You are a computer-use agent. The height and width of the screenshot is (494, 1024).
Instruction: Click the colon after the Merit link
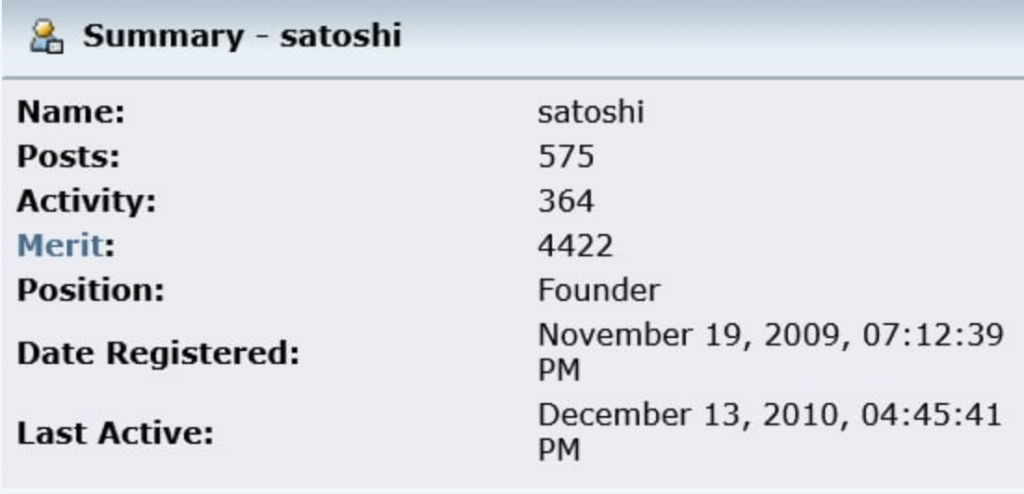coord(109,247)
